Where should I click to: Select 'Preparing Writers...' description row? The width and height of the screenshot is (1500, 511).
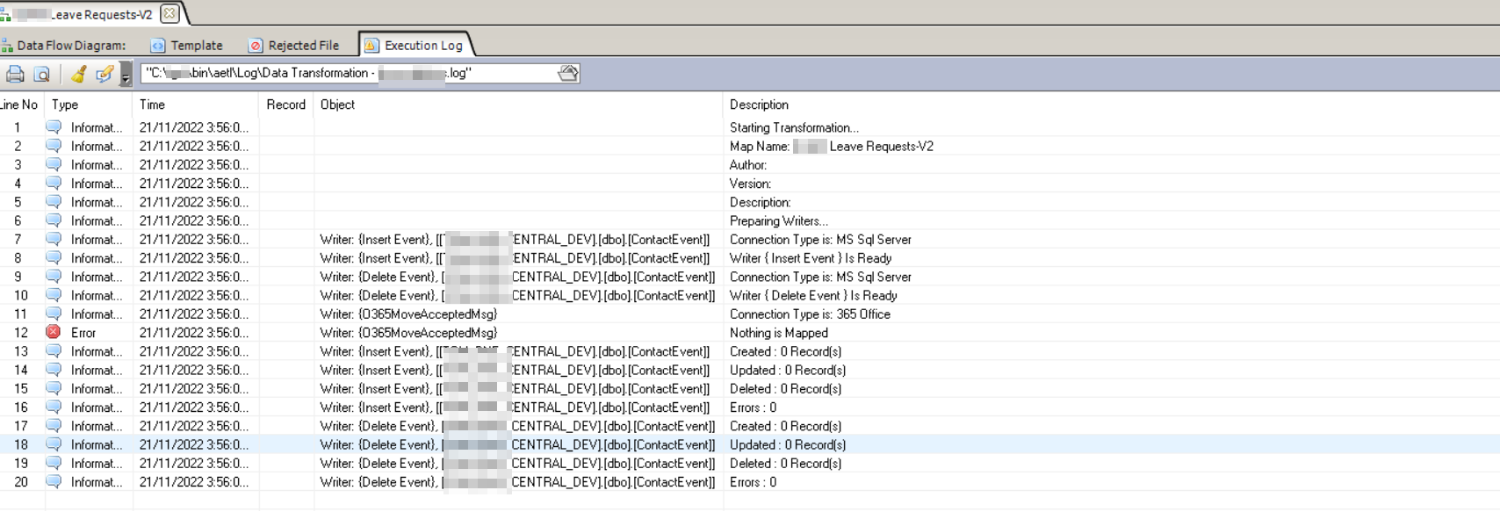coord(779,221)
